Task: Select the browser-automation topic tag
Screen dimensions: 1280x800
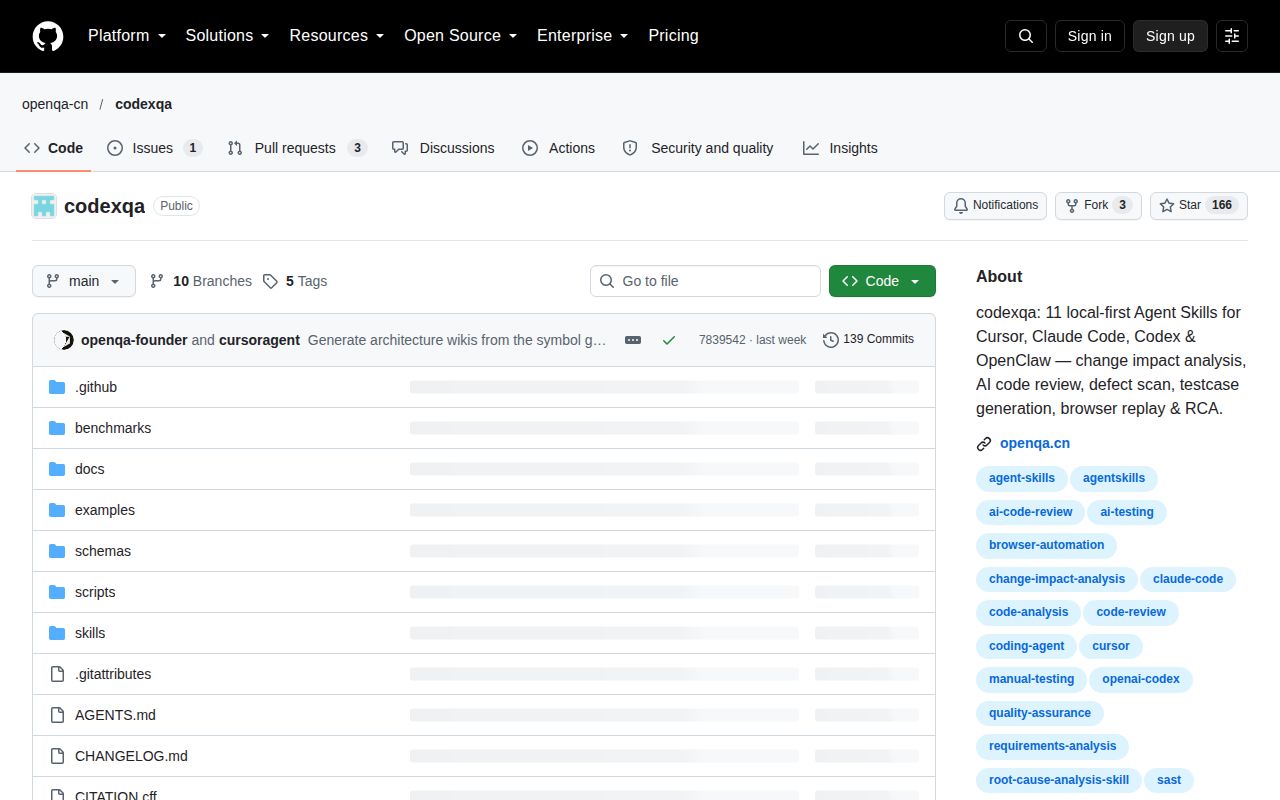Action: point(1046,545)
